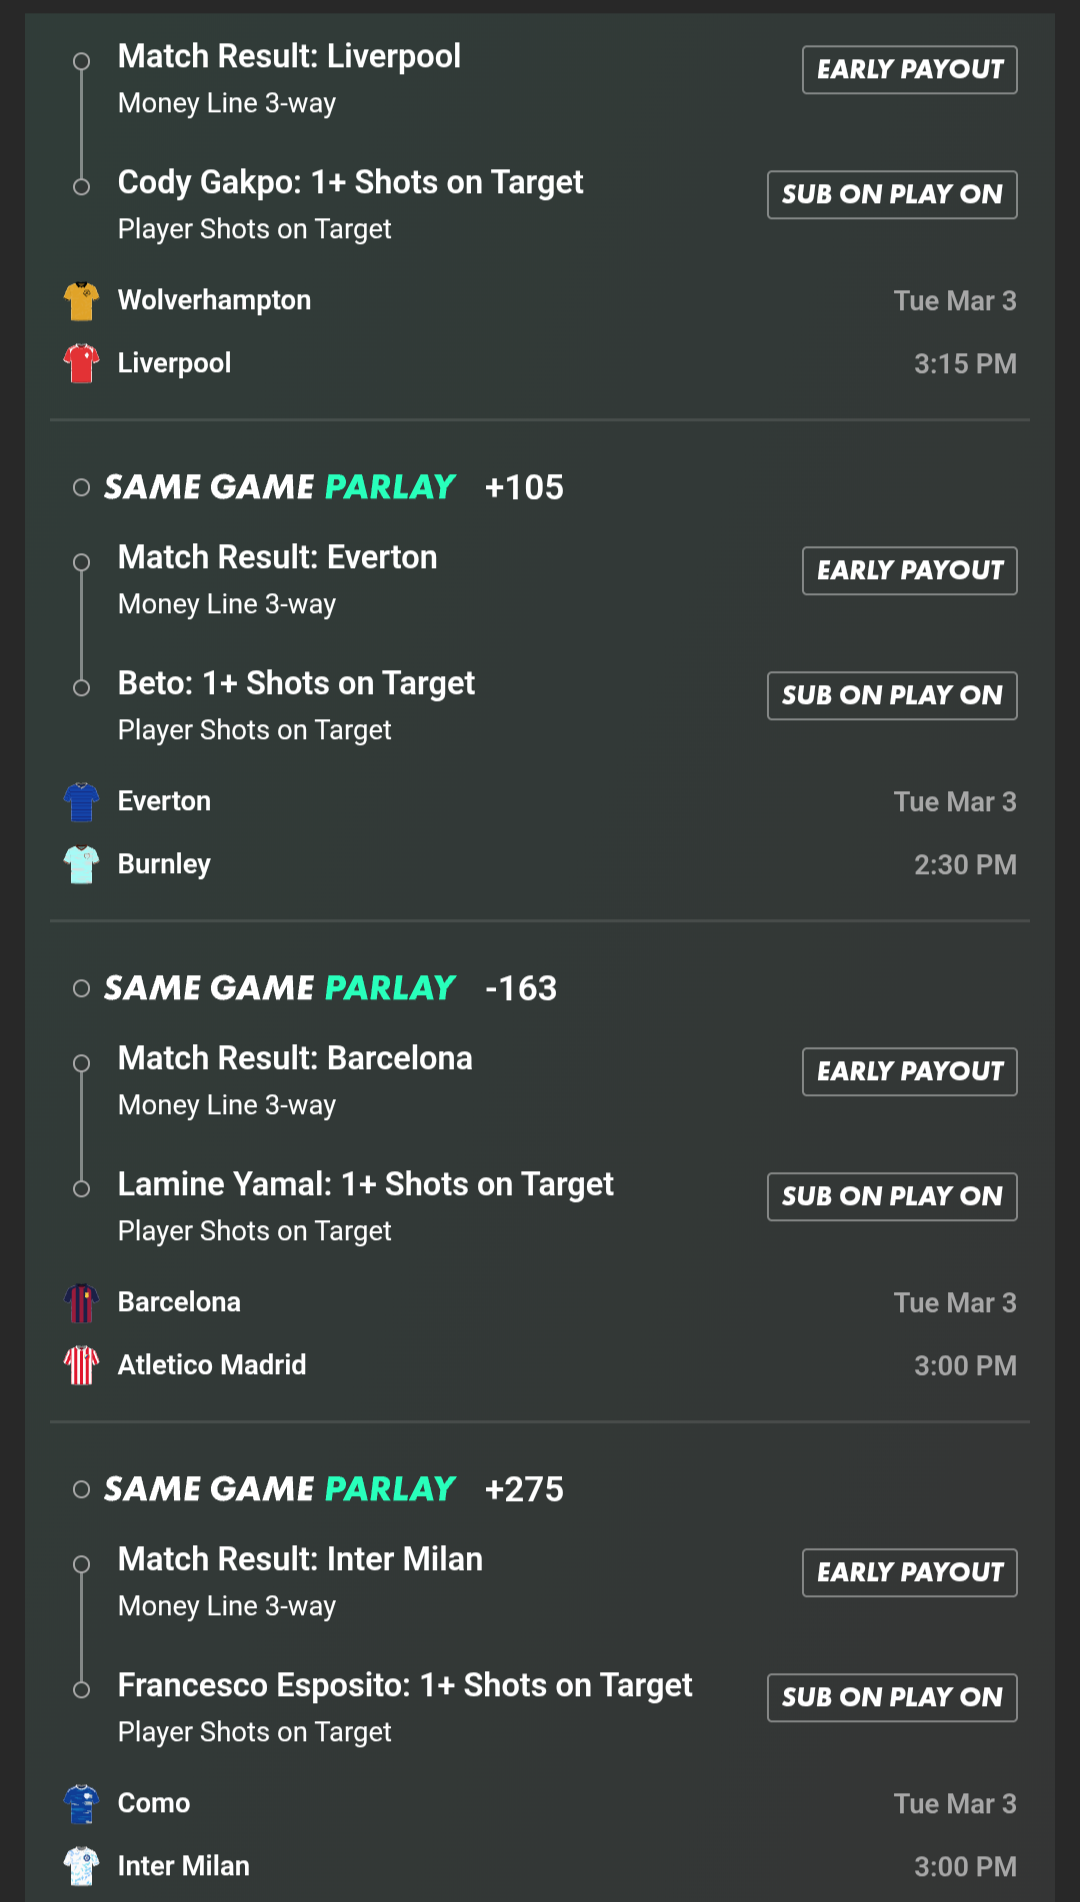Viewport: 1080px width, 1902px height.
Task: Tap Sub On Play On for Cody Gakpo
Action: [892, 195]
